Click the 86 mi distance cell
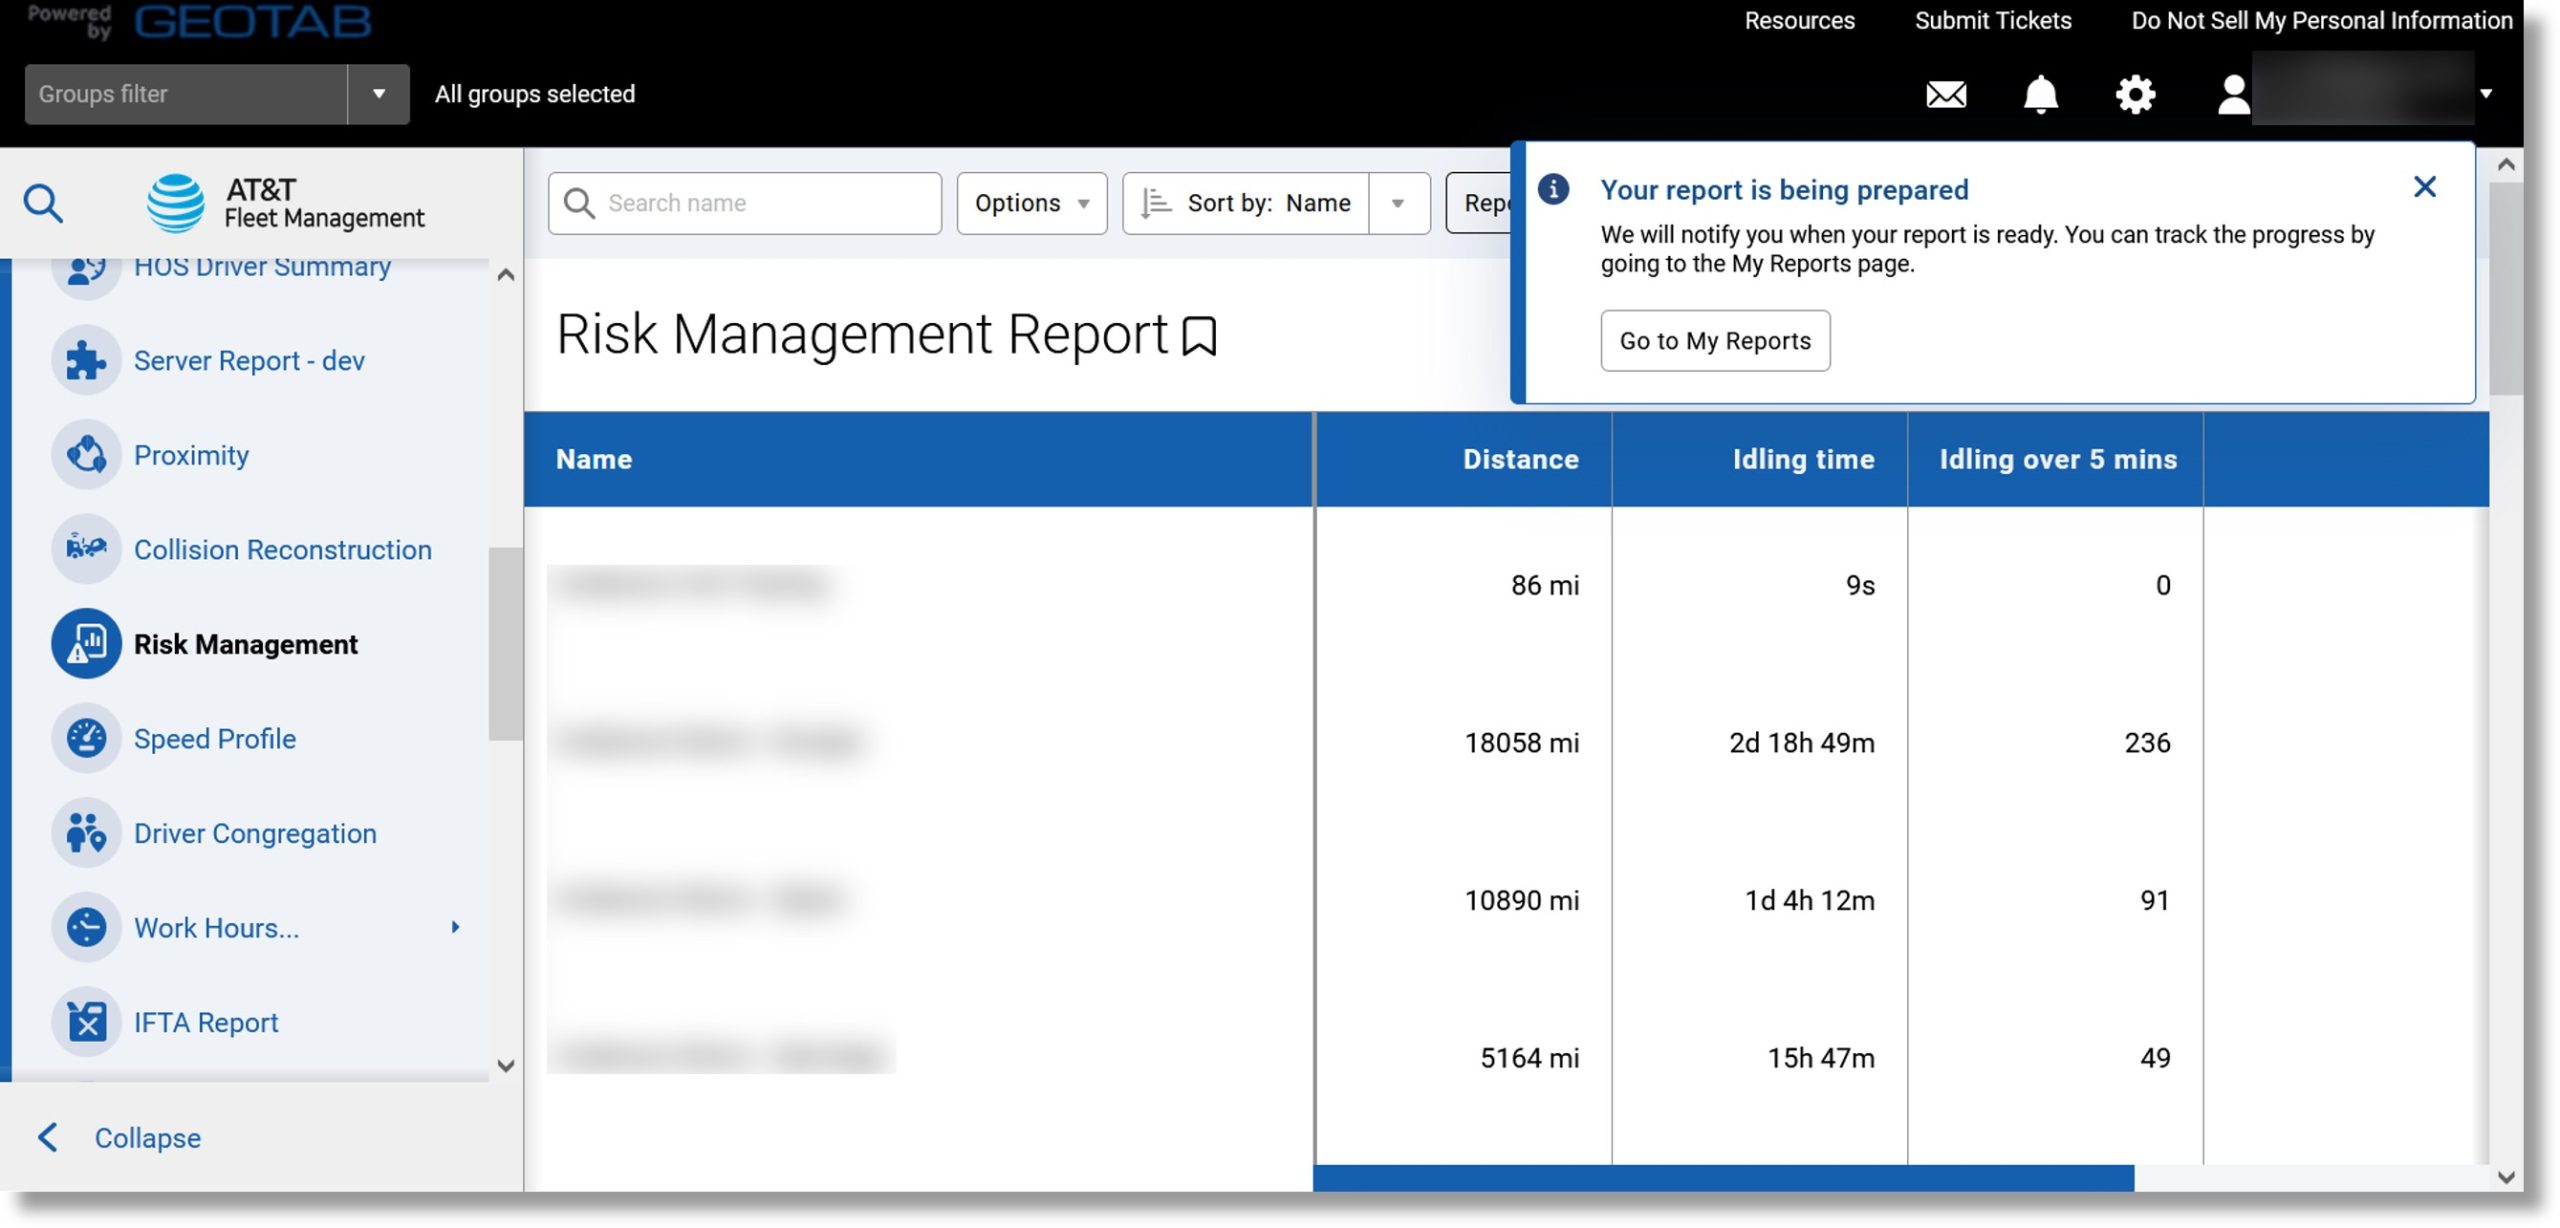2560x1228 pixels. click(1545, 585)
